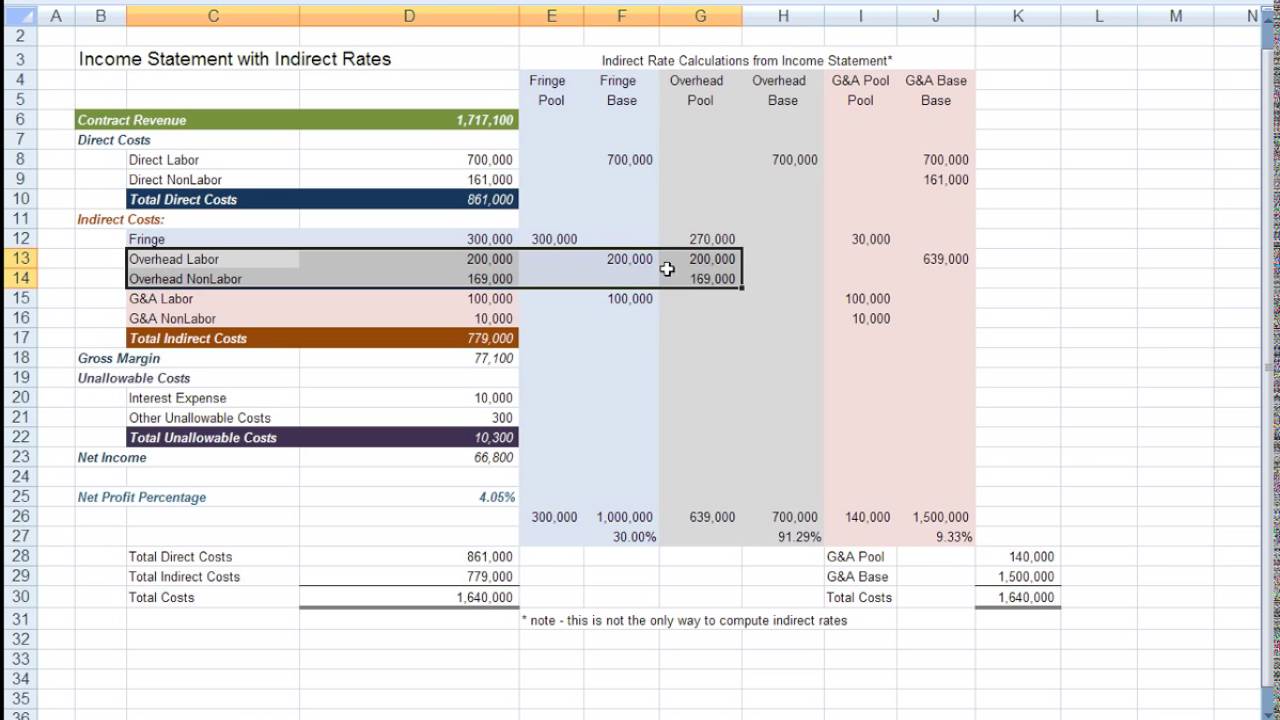Image resolution: width=1280 pixels, height=720 pixels.
Task: Click the 'Fringe Pool' column heading
Action: point(551,90)
